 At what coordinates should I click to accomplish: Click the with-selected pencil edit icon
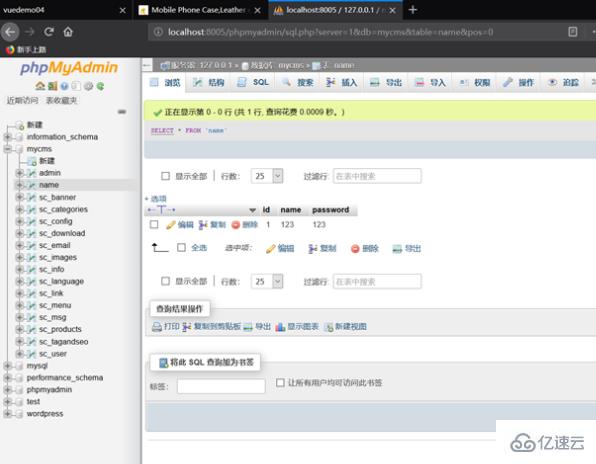coord(270,249)
